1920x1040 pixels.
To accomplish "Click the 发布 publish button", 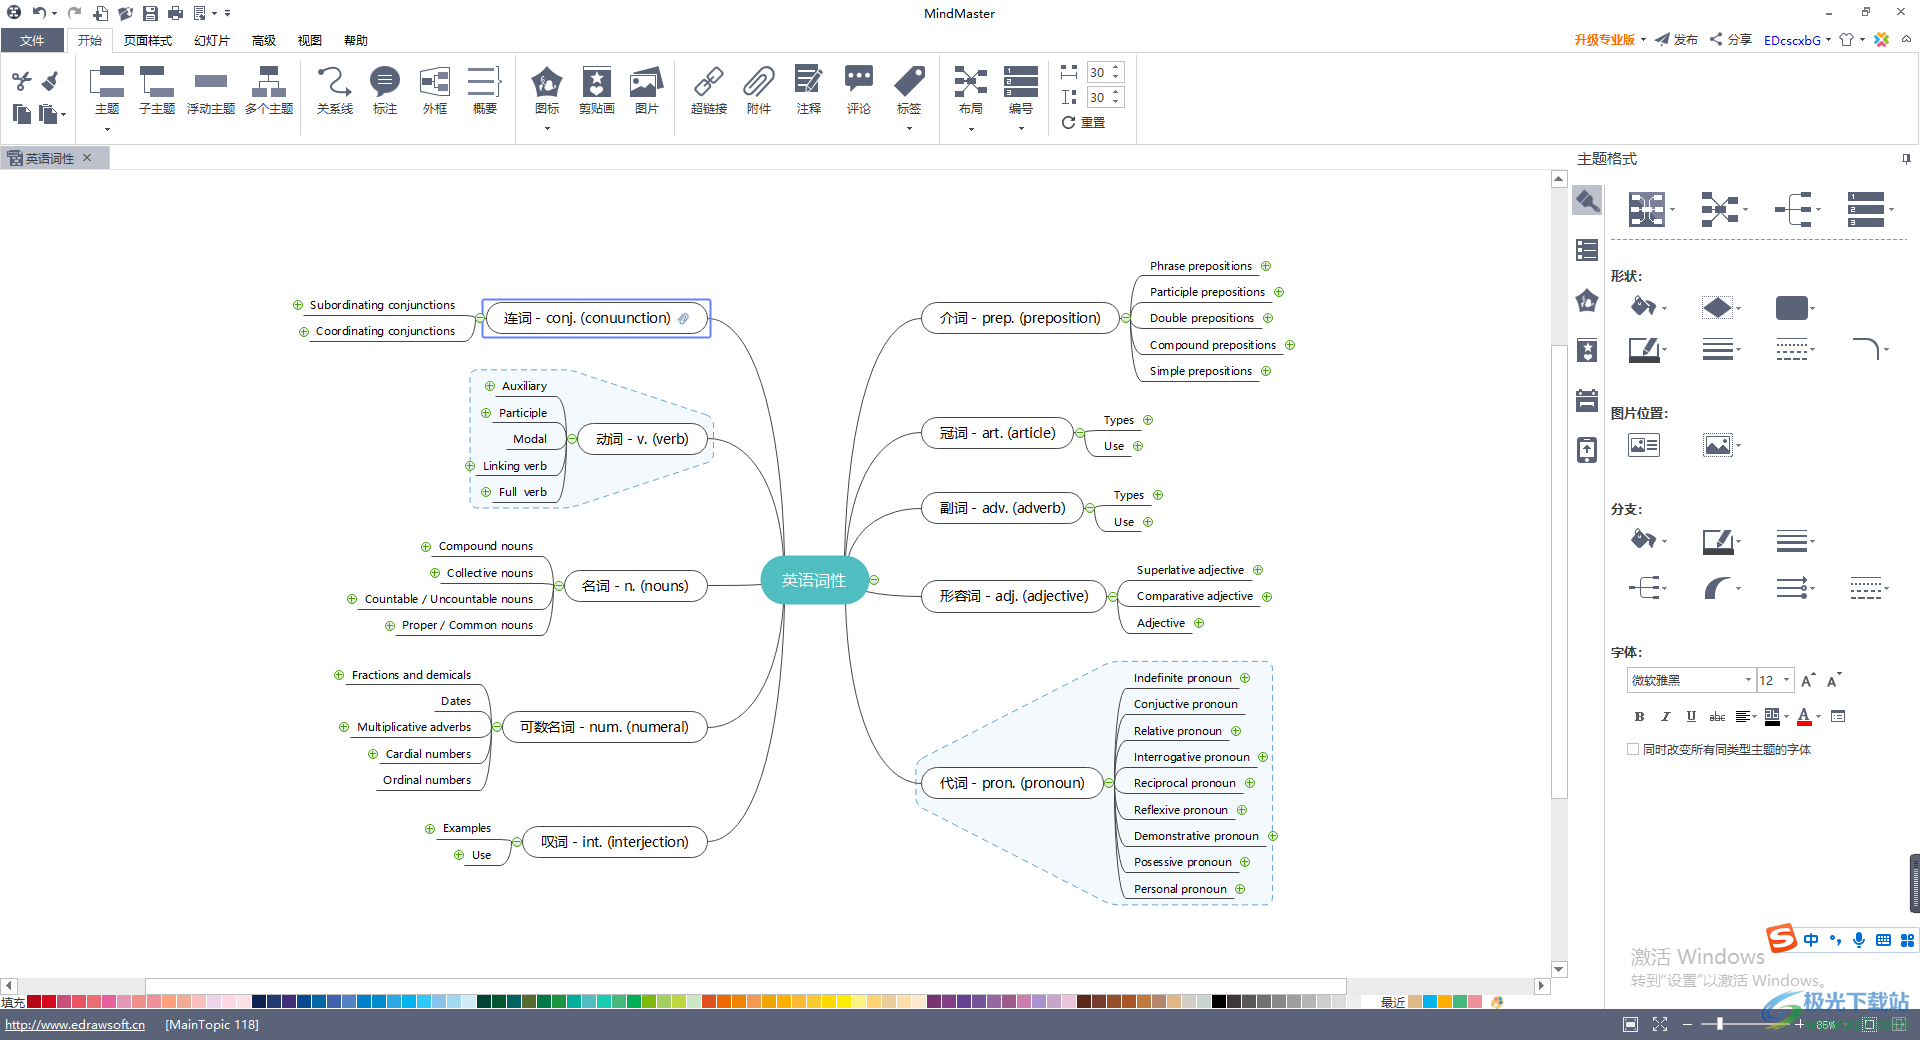I will [1677, 40].
